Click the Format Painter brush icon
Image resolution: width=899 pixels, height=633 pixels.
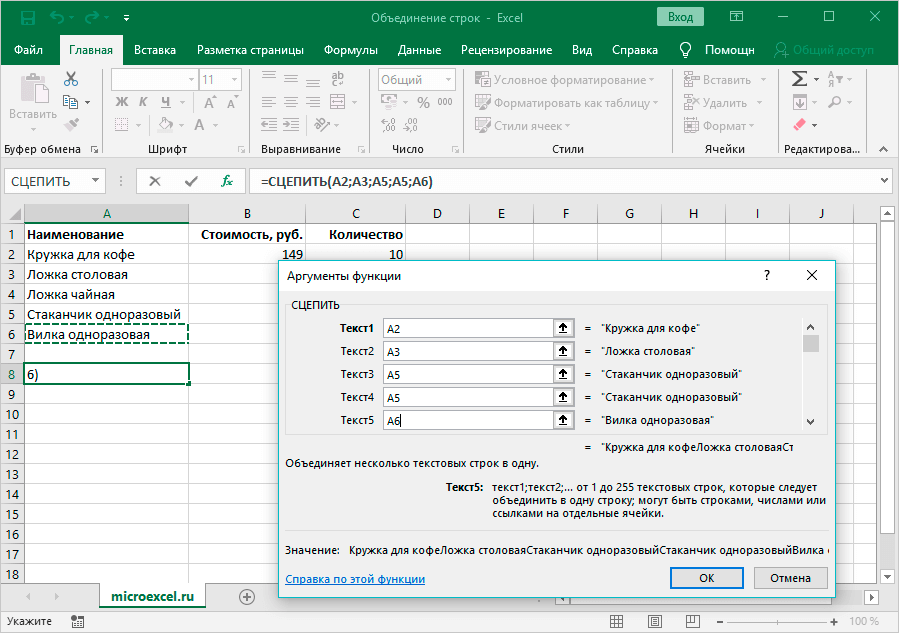(x=71, y=124)
